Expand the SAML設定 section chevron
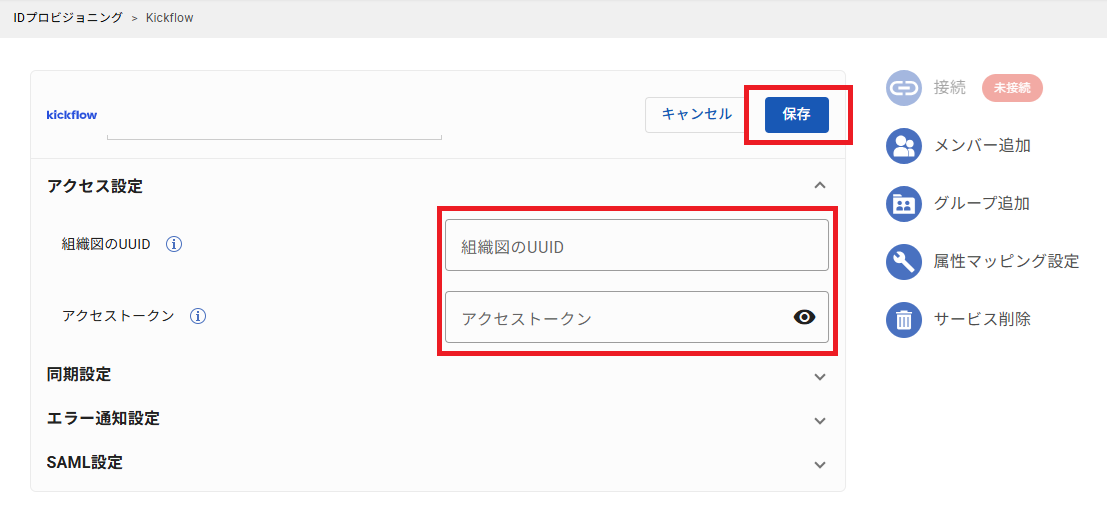 pos(820,465)
